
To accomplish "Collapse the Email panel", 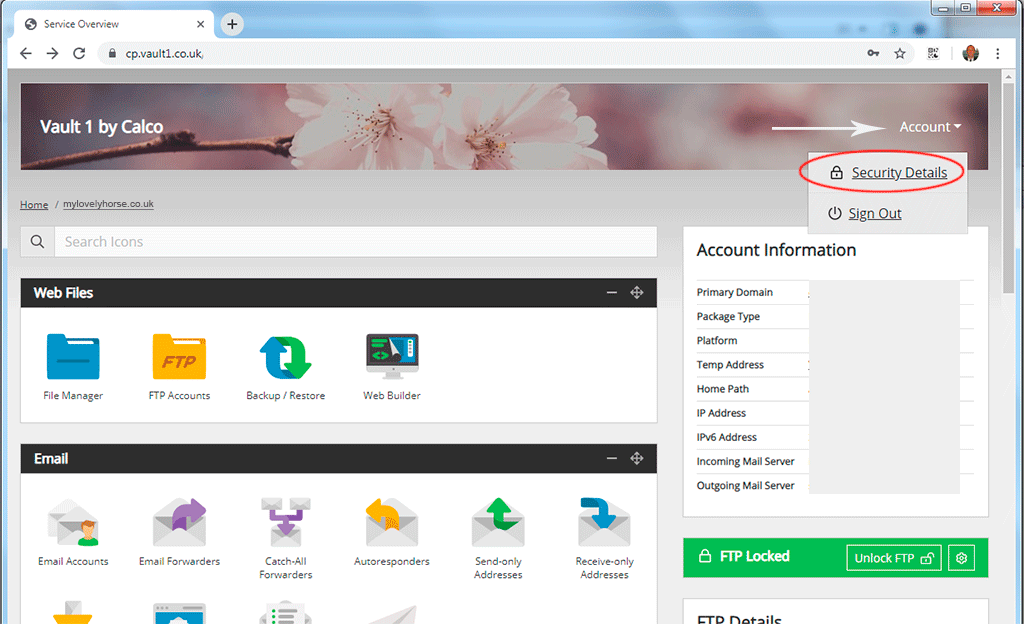I will [611, 458].
